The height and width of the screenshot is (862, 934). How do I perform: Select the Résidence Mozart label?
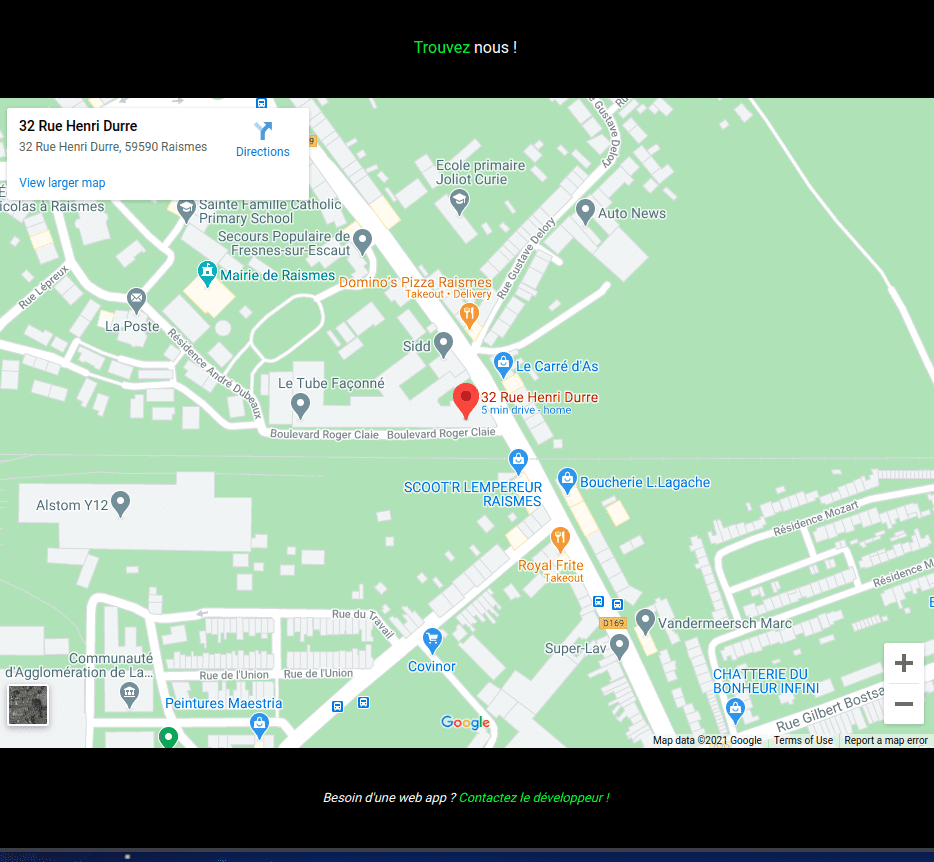816,518
